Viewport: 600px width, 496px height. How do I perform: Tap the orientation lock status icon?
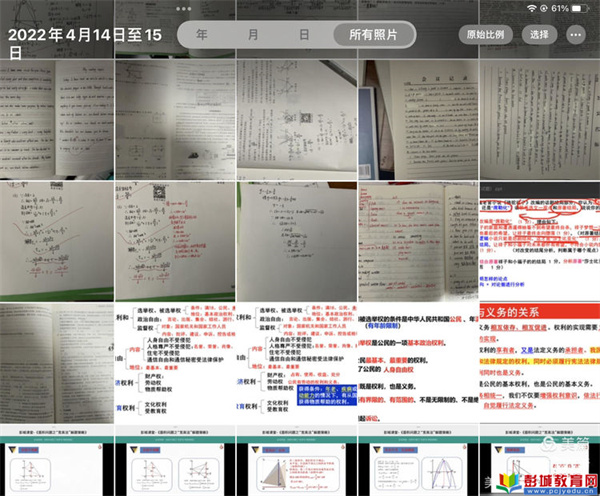[543, 8]
